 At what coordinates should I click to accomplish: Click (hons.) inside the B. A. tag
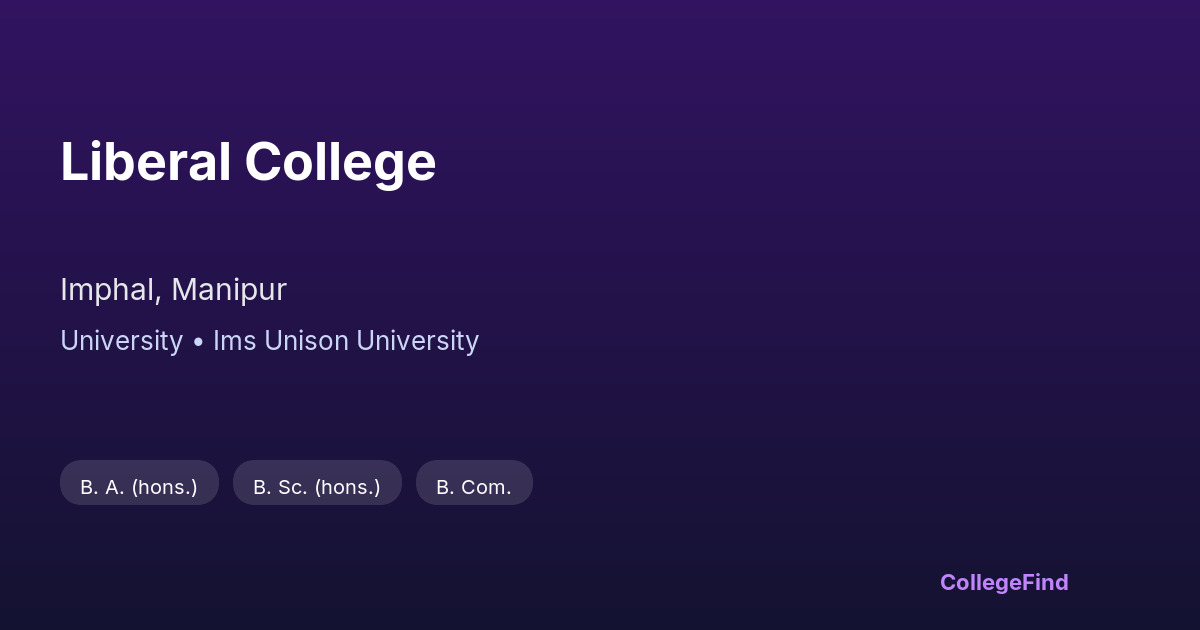(165, 487)
